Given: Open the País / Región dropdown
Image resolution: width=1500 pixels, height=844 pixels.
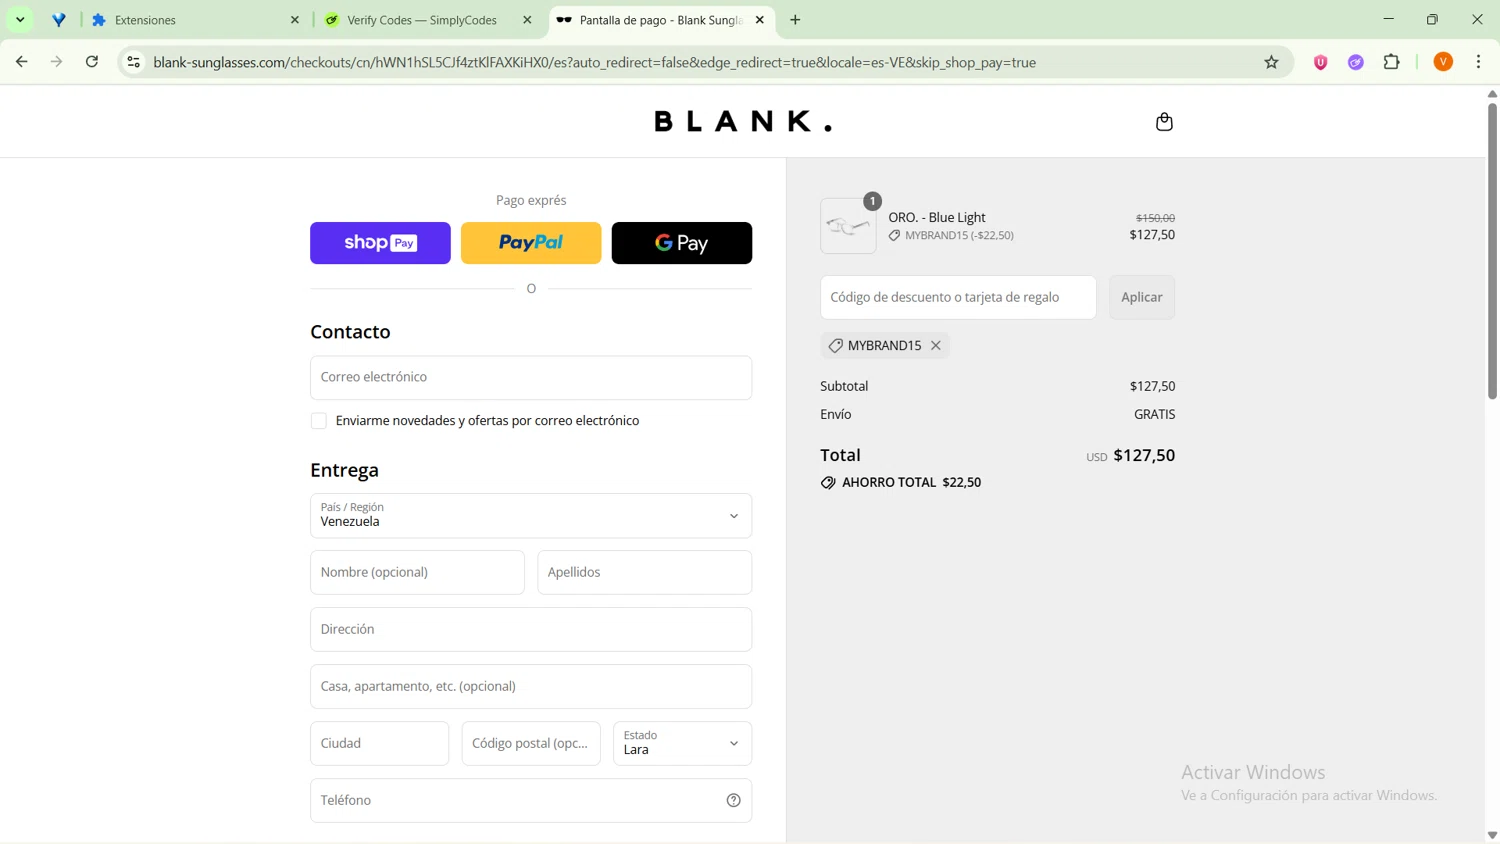Looking at the screenshot, I should [531, 516].
